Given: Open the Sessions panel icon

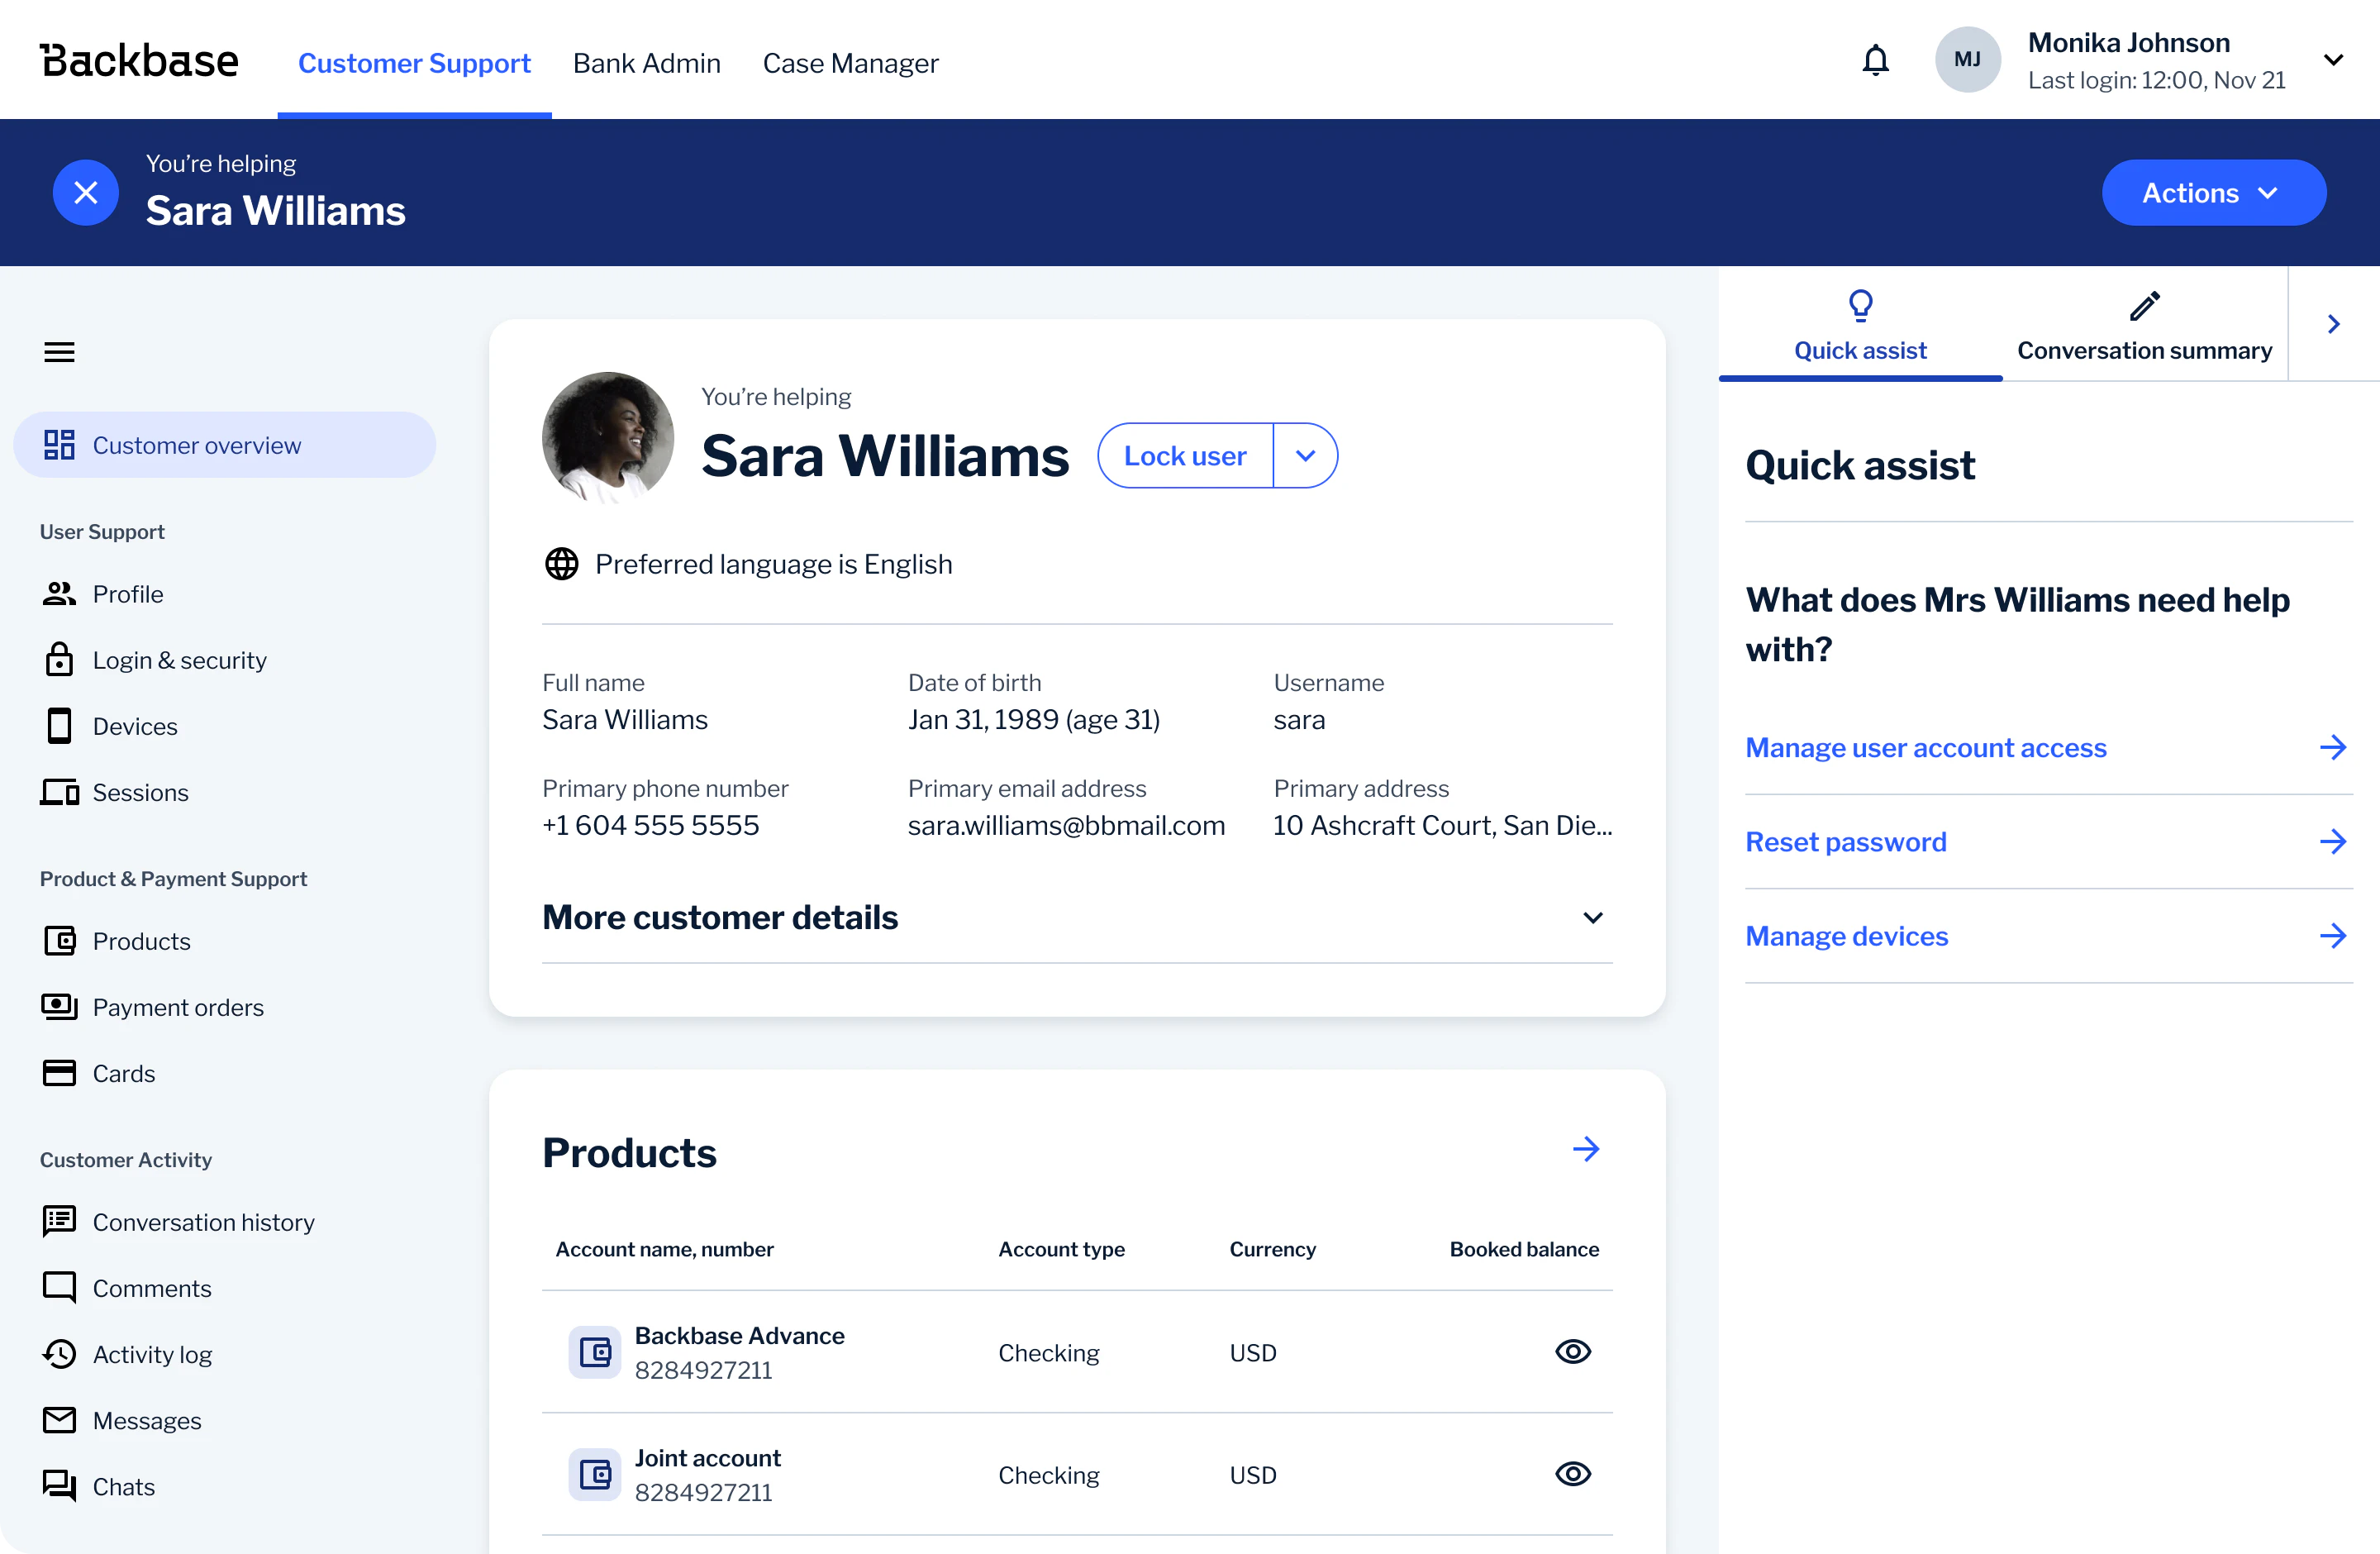Looking at the screenshot, I should tap(58, 792).
